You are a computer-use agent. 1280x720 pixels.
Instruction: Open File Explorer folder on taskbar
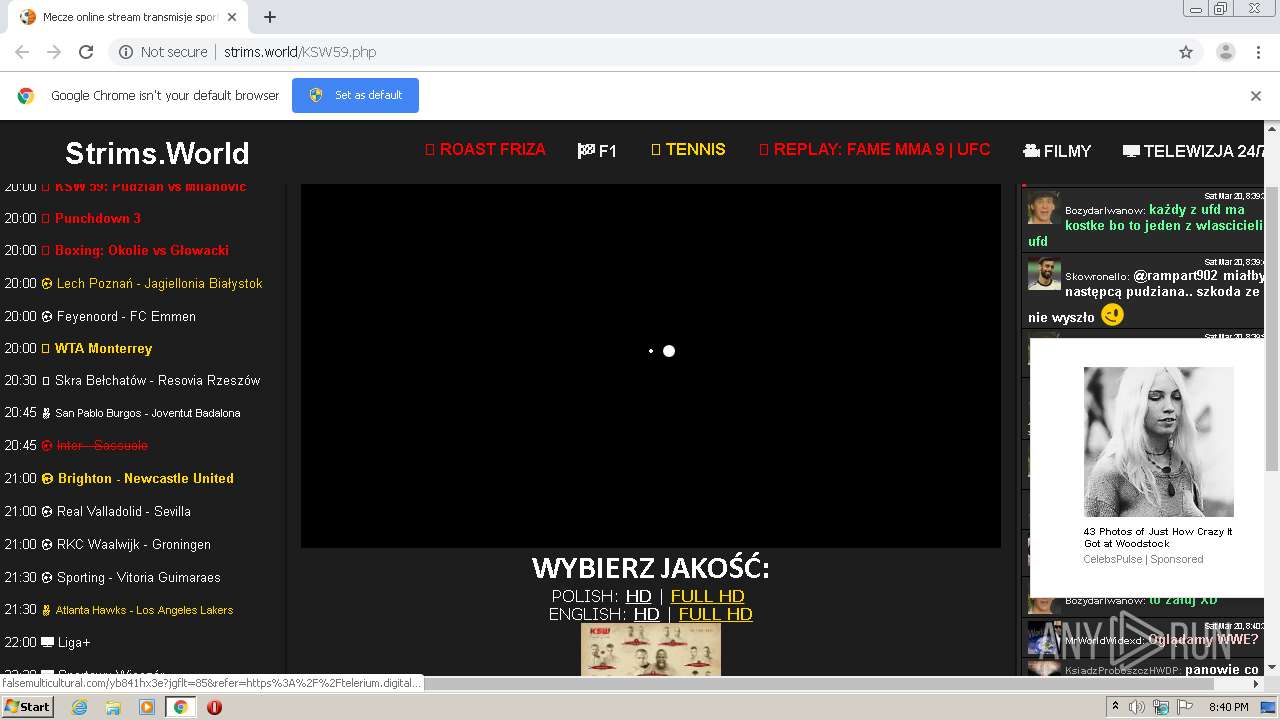(113, 707)
